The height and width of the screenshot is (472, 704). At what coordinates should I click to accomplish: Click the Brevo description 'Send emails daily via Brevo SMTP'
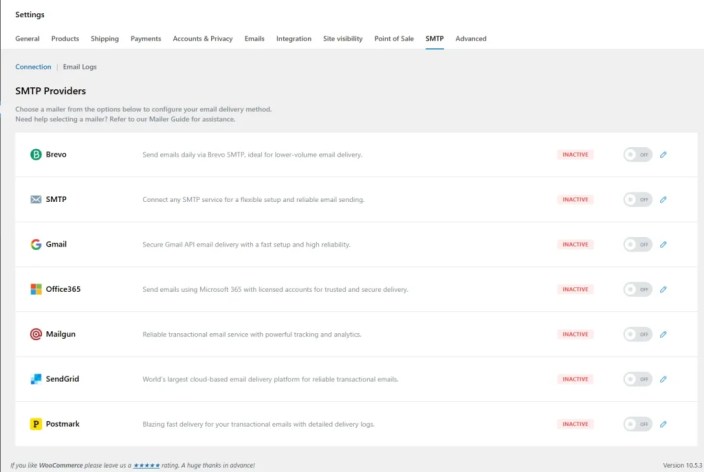point(252,154)
